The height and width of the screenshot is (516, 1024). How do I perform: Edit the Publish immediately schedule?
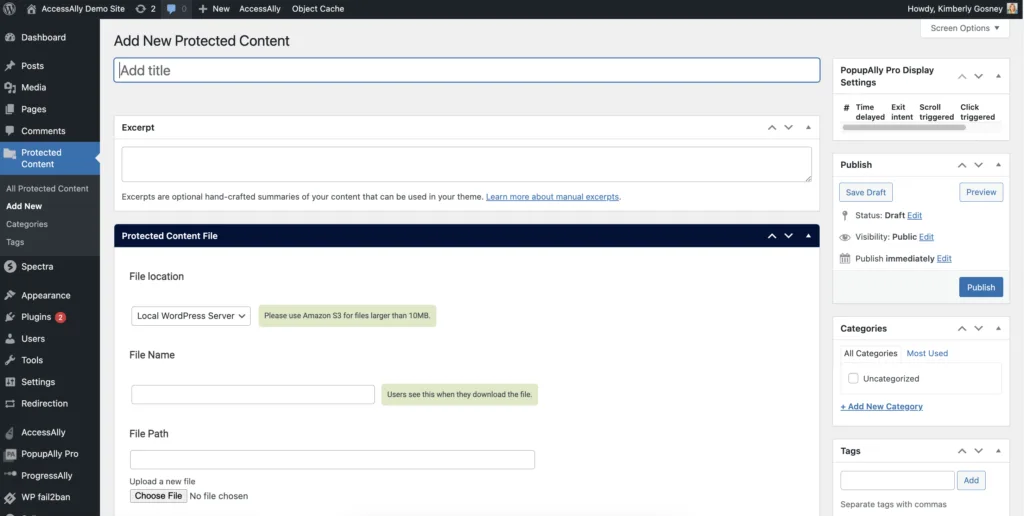(944, 259)
